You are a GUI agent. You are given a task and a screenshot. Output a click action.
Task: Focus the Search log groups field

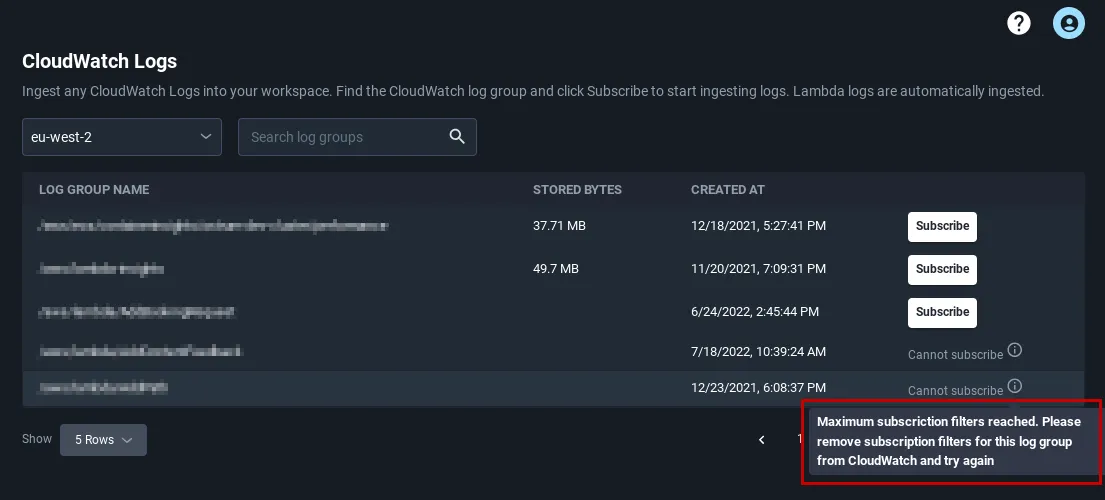click(357, 137)
